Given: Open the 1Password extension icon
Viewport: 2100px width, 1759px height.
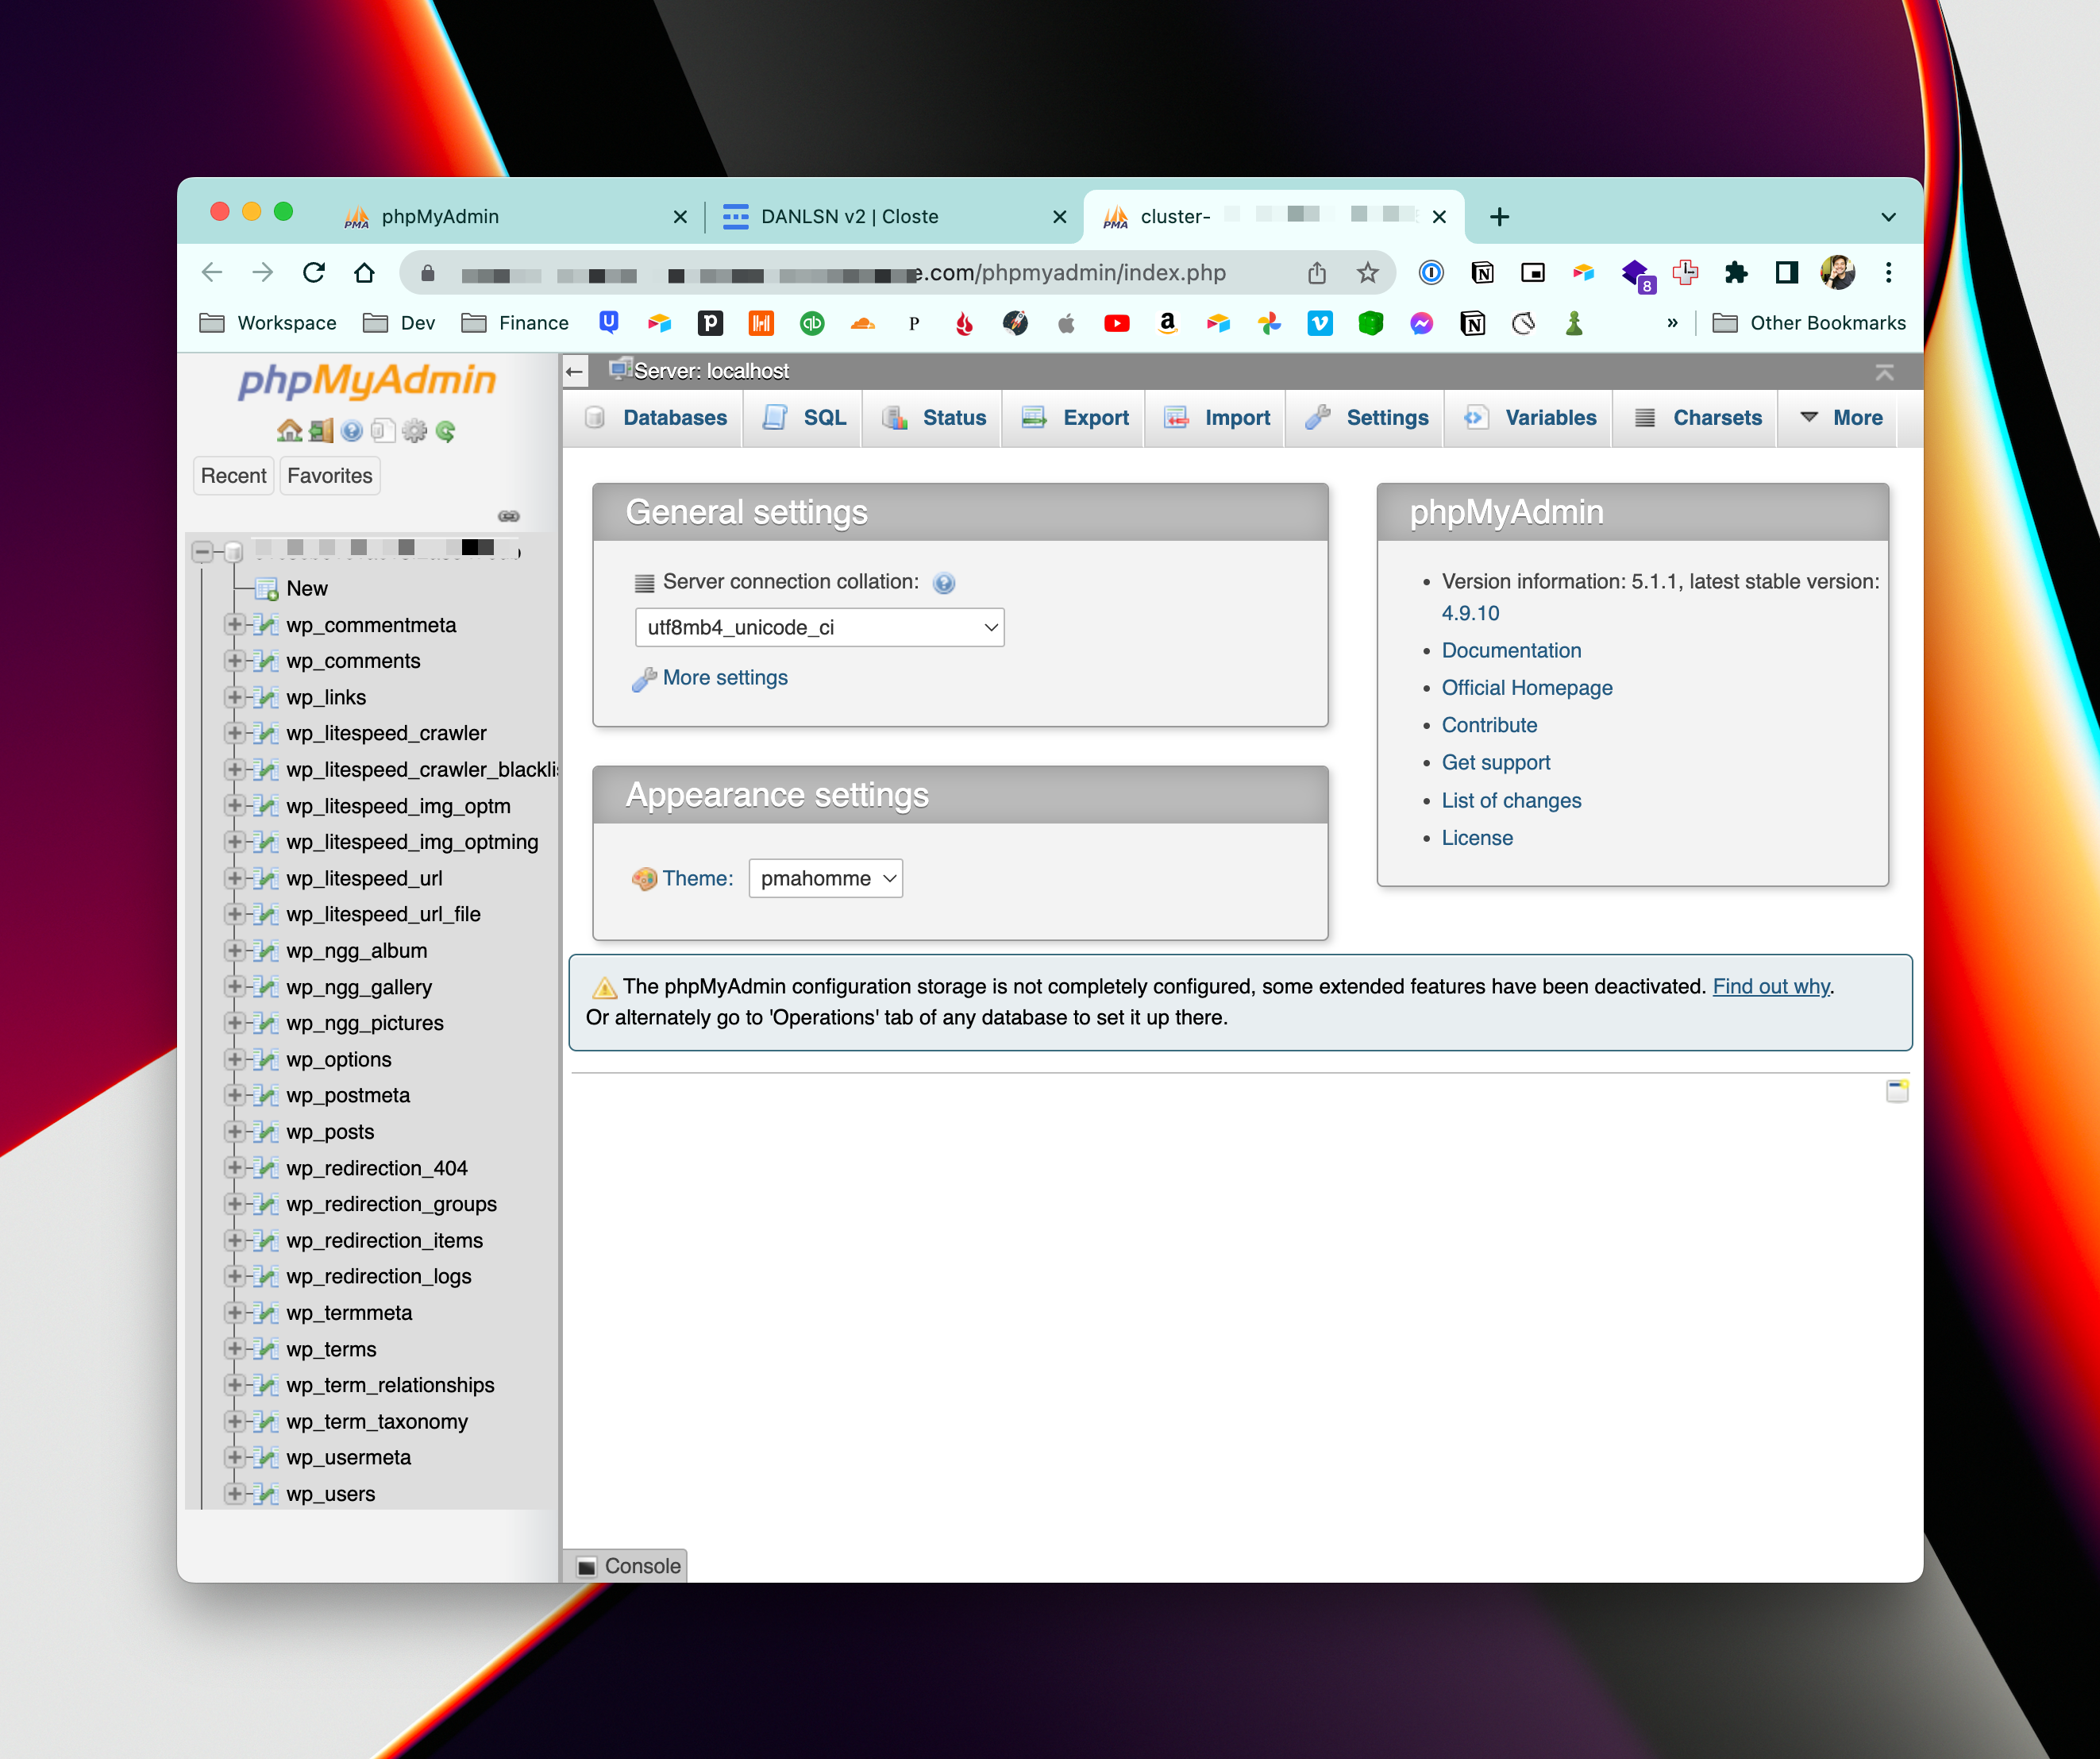Looking at the screenshot, I should pos(1431,273).
